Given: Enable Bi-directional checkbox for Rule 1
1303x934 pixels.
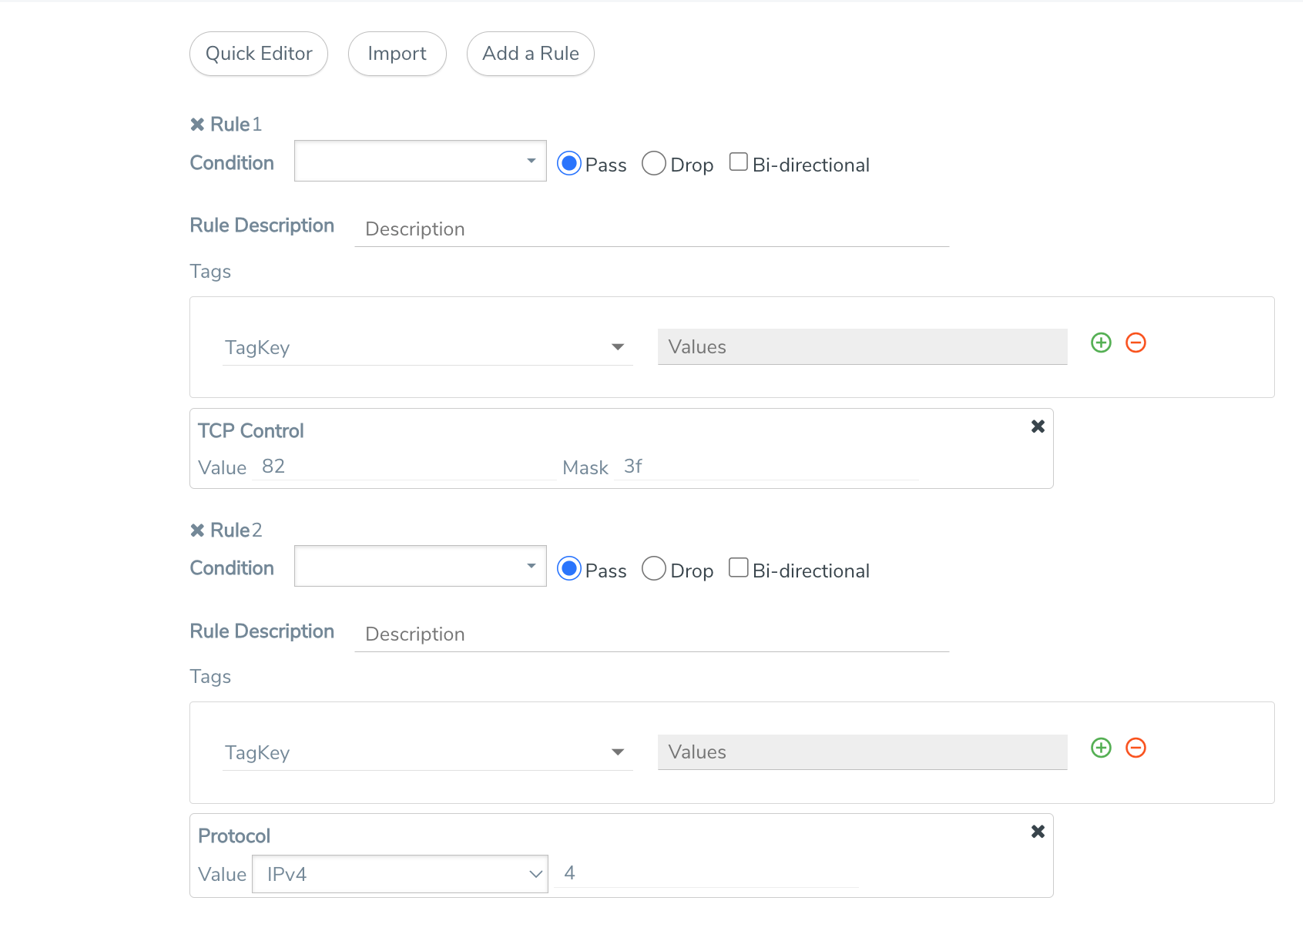Looking at the screenshot, I should click(x=738, y=162).
